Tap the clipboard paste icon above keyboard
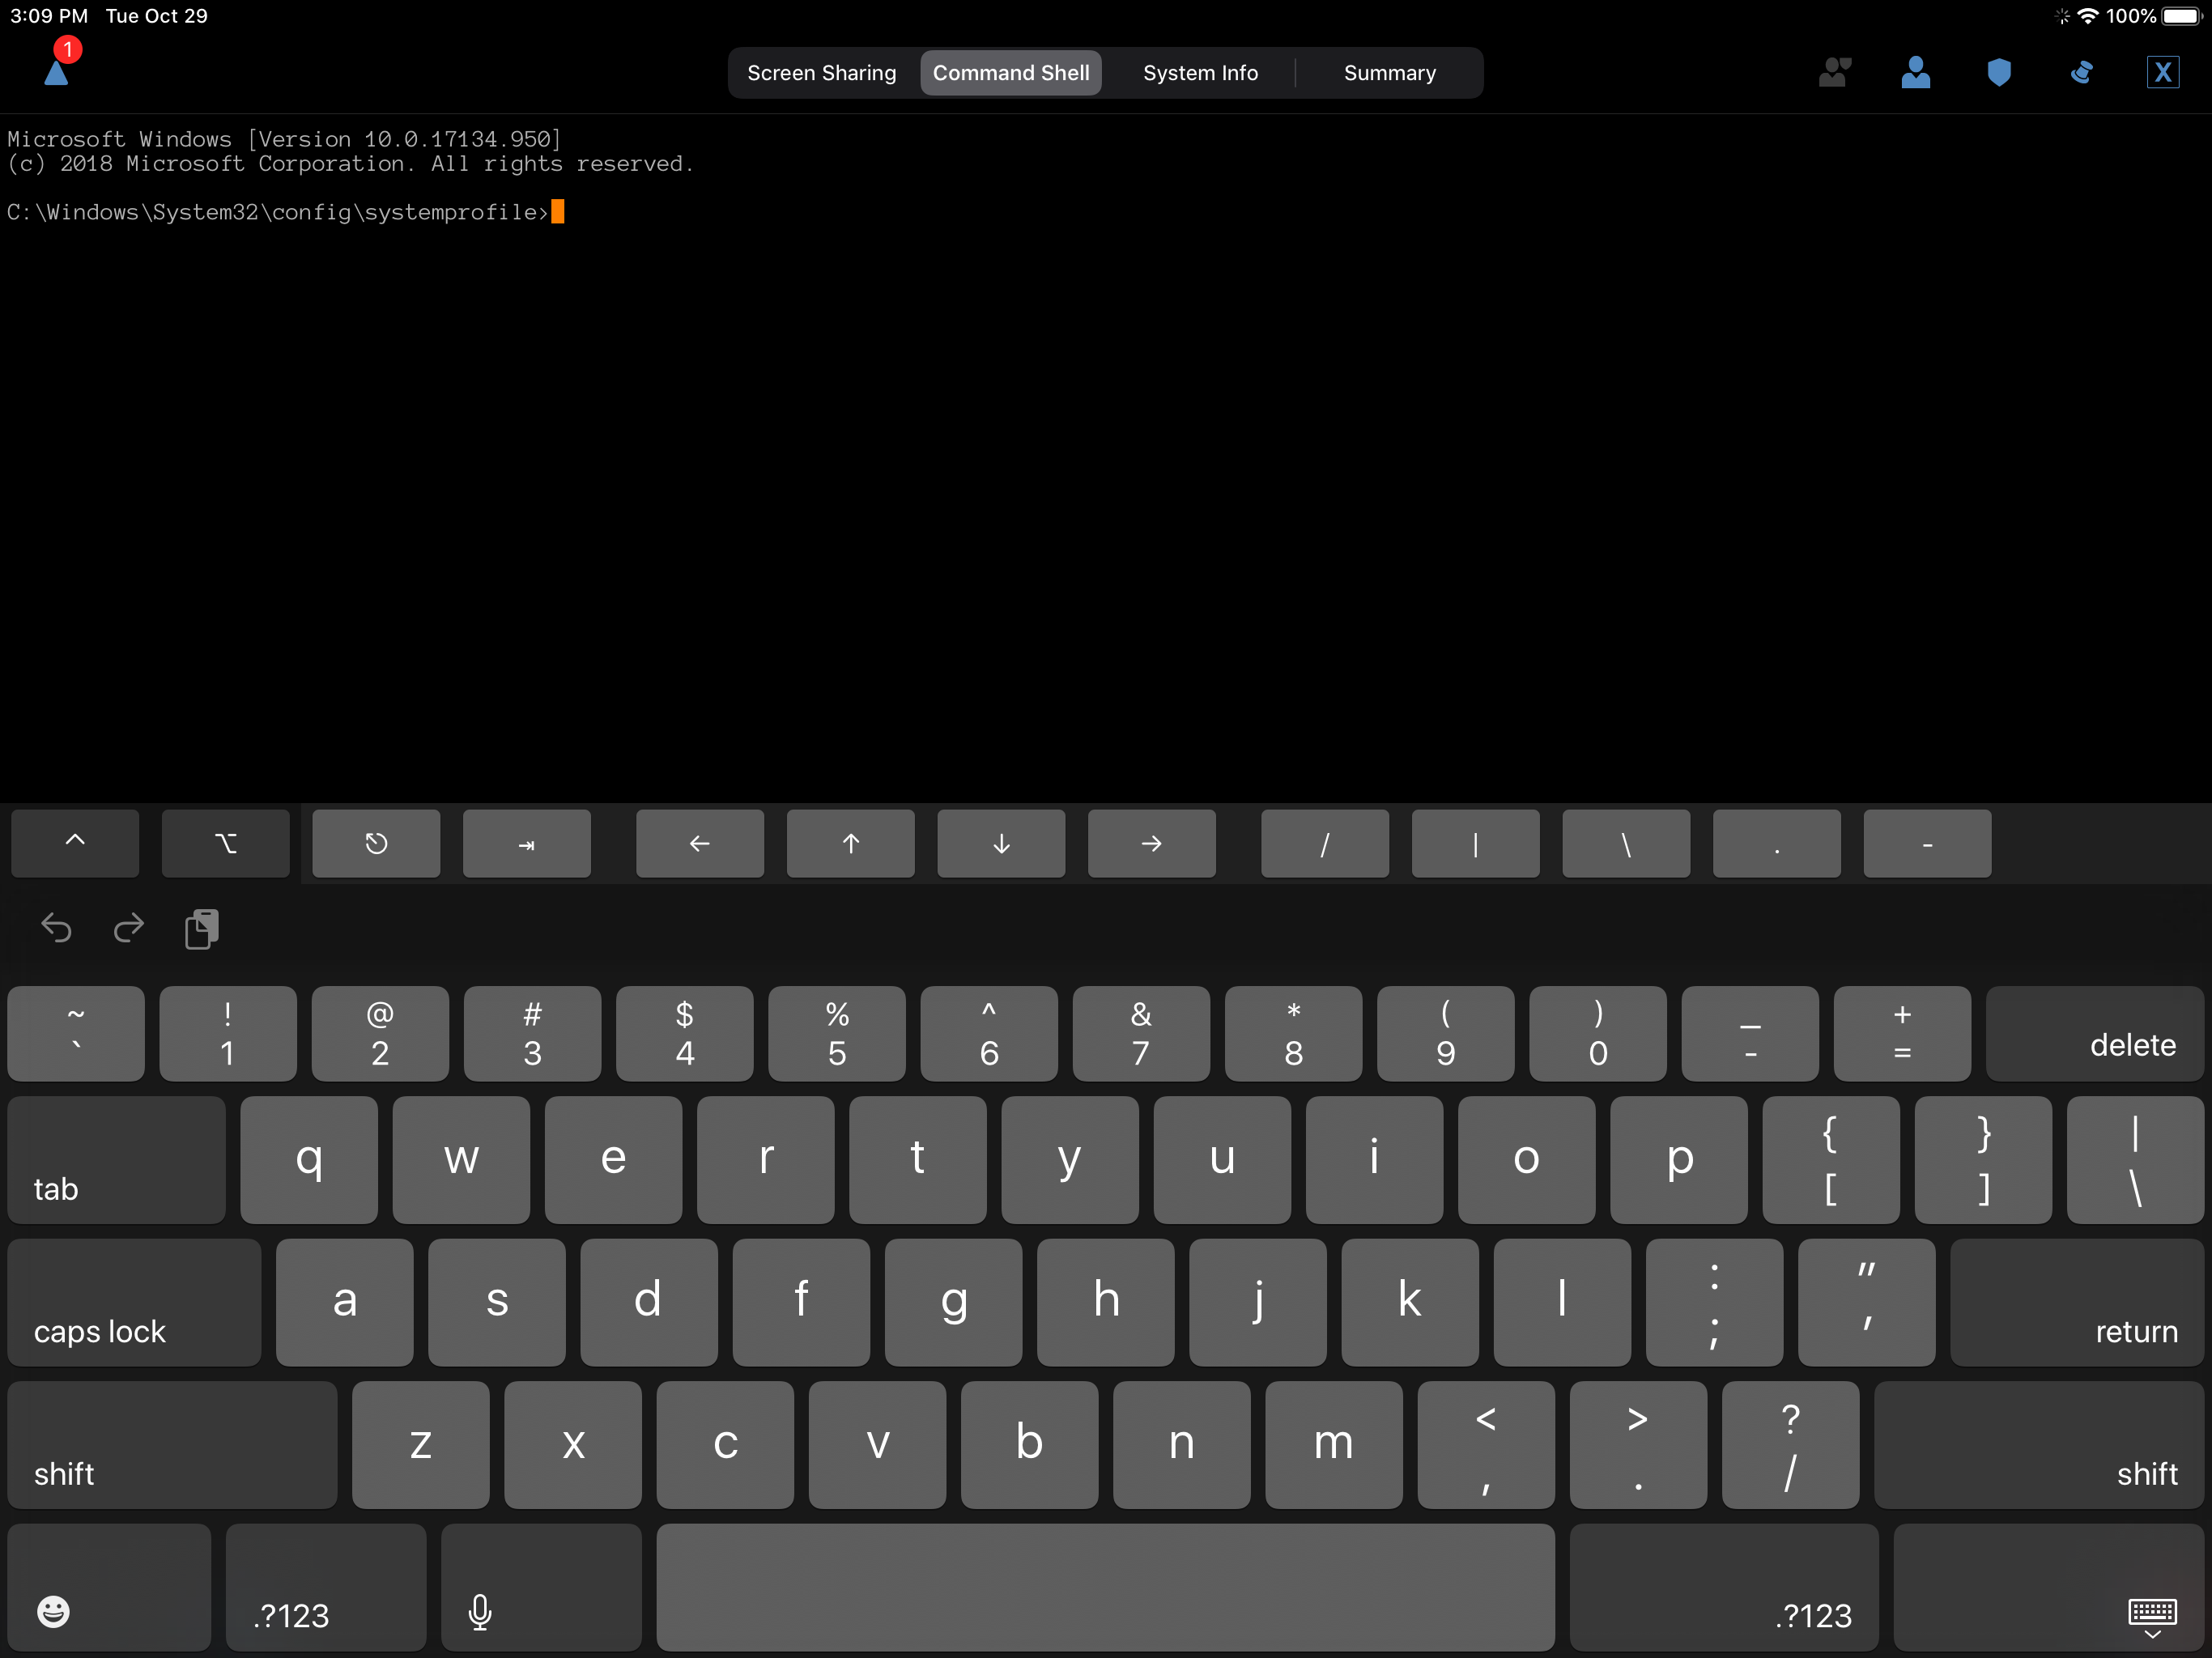This screenshot has height=1658, width=2212. pos(201,929)
